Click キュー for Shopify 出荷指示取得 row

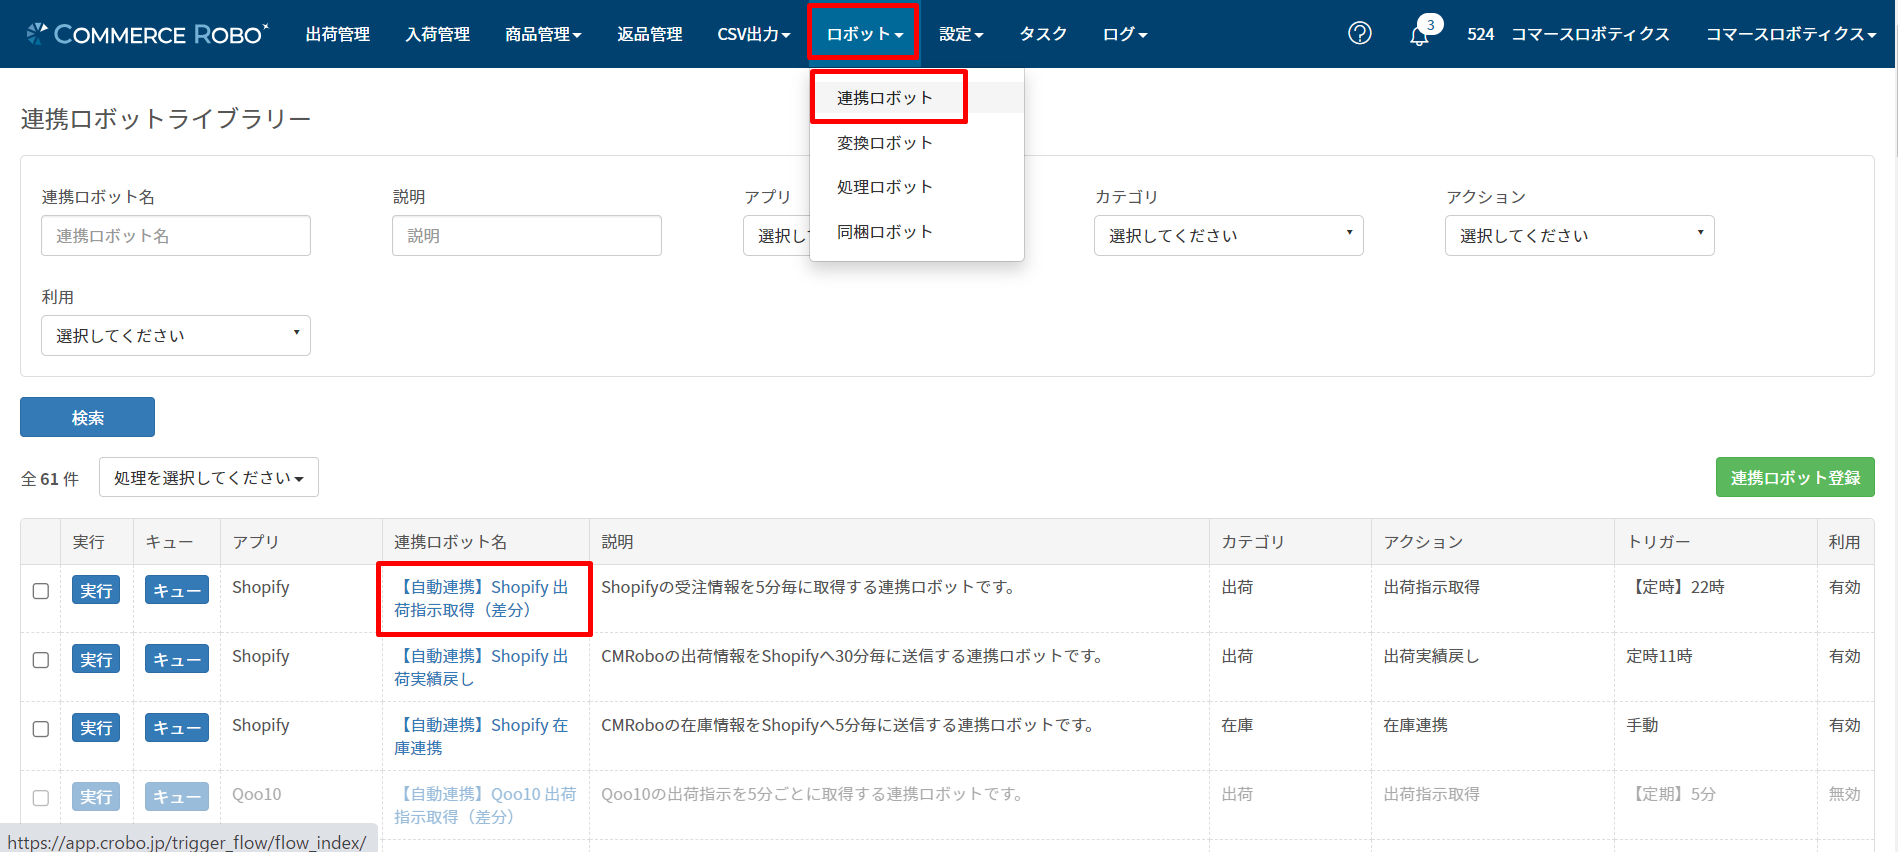click(x=177, y=590)
